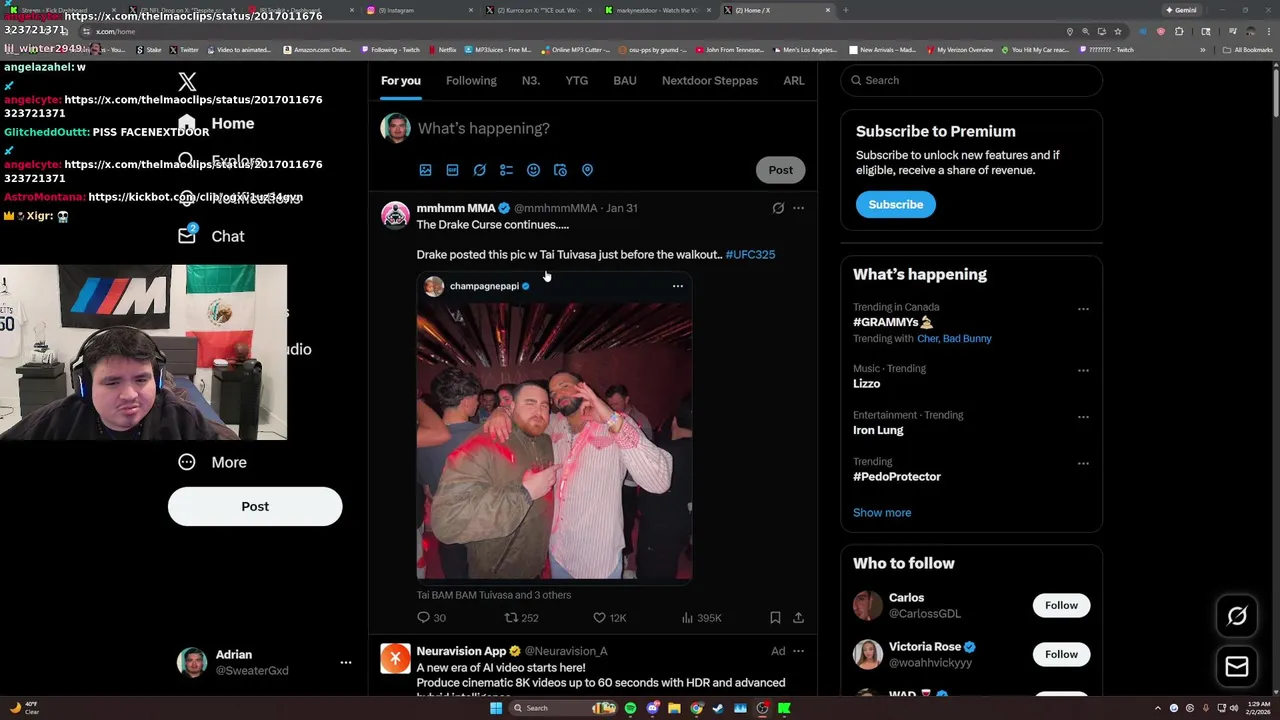Open options dots for Iron Lung trend

tap(1083, 417)
